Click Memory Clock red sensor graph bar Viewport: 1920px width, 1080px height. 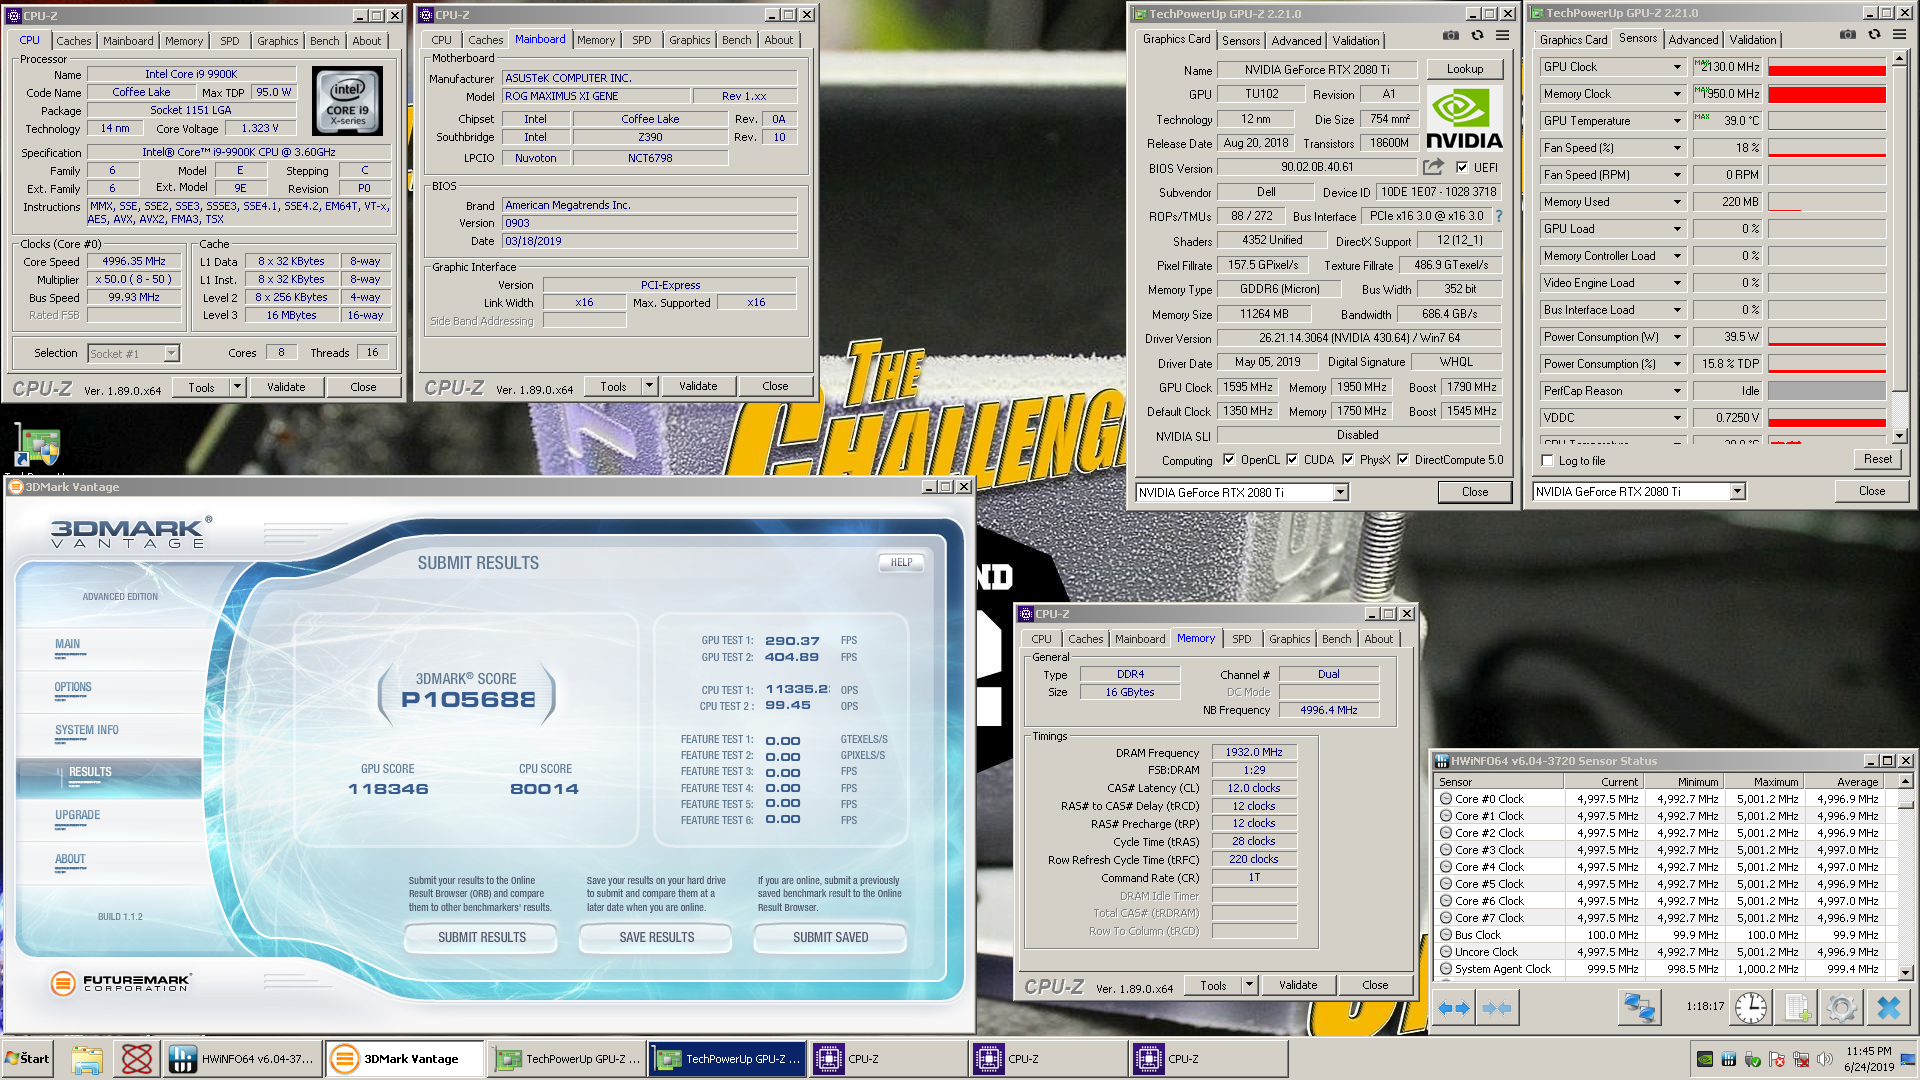pos(1827,94)
